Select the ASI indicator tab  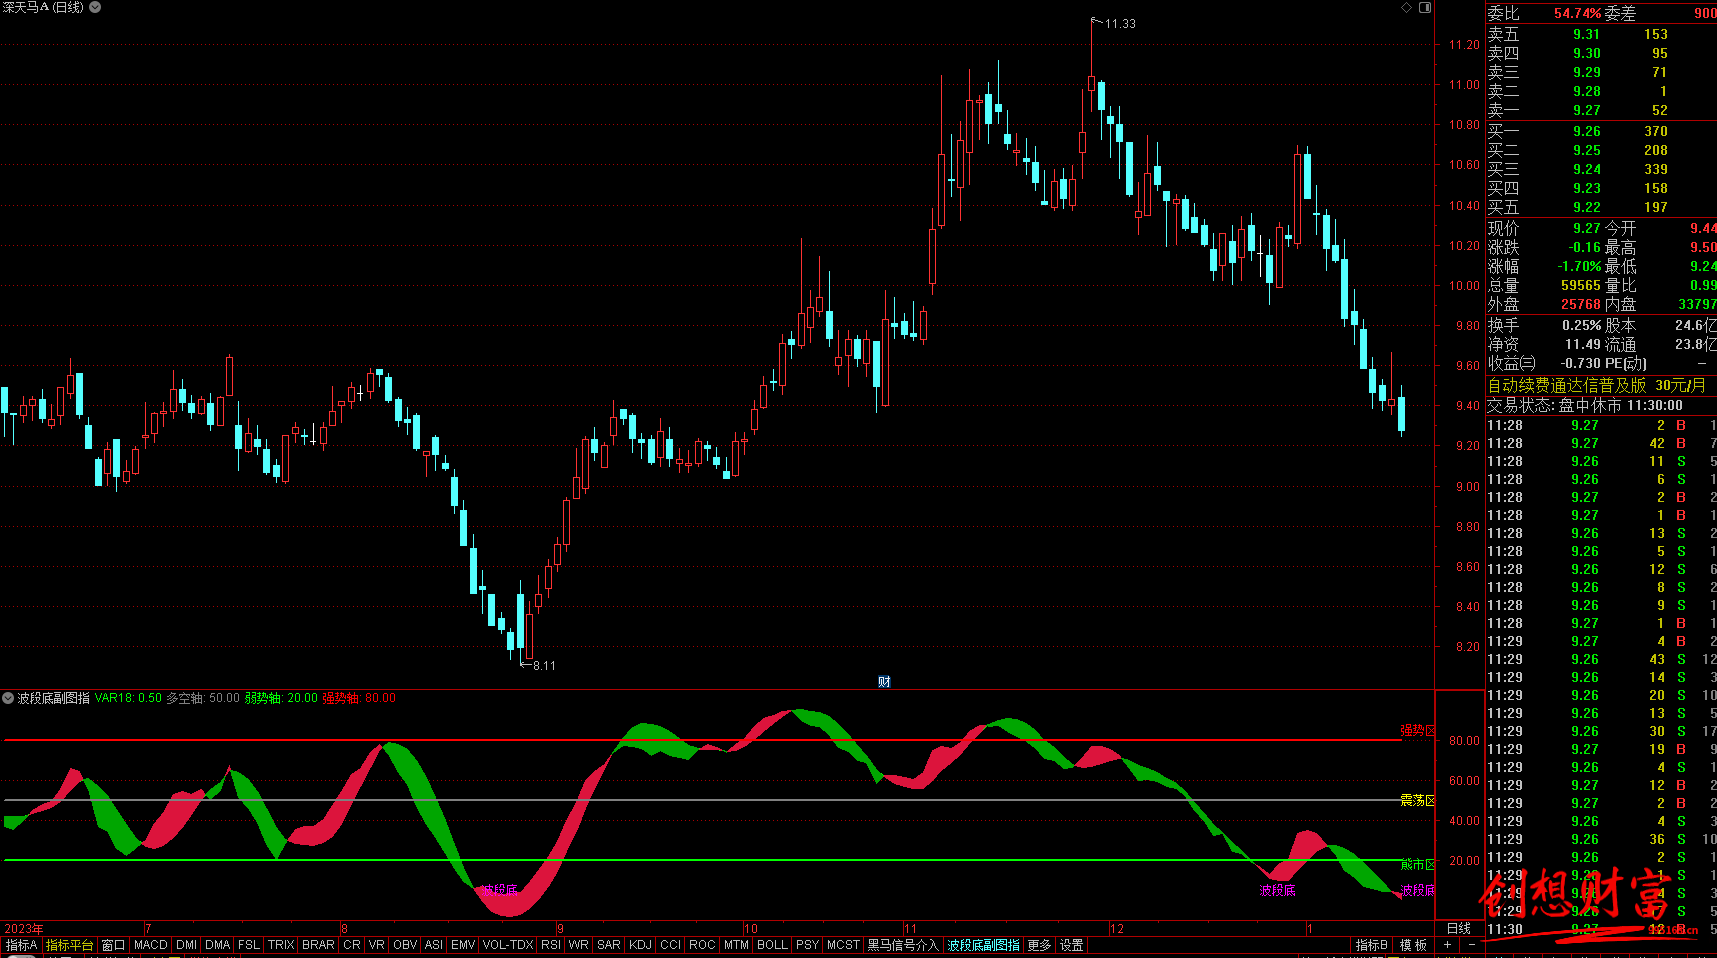434,945
